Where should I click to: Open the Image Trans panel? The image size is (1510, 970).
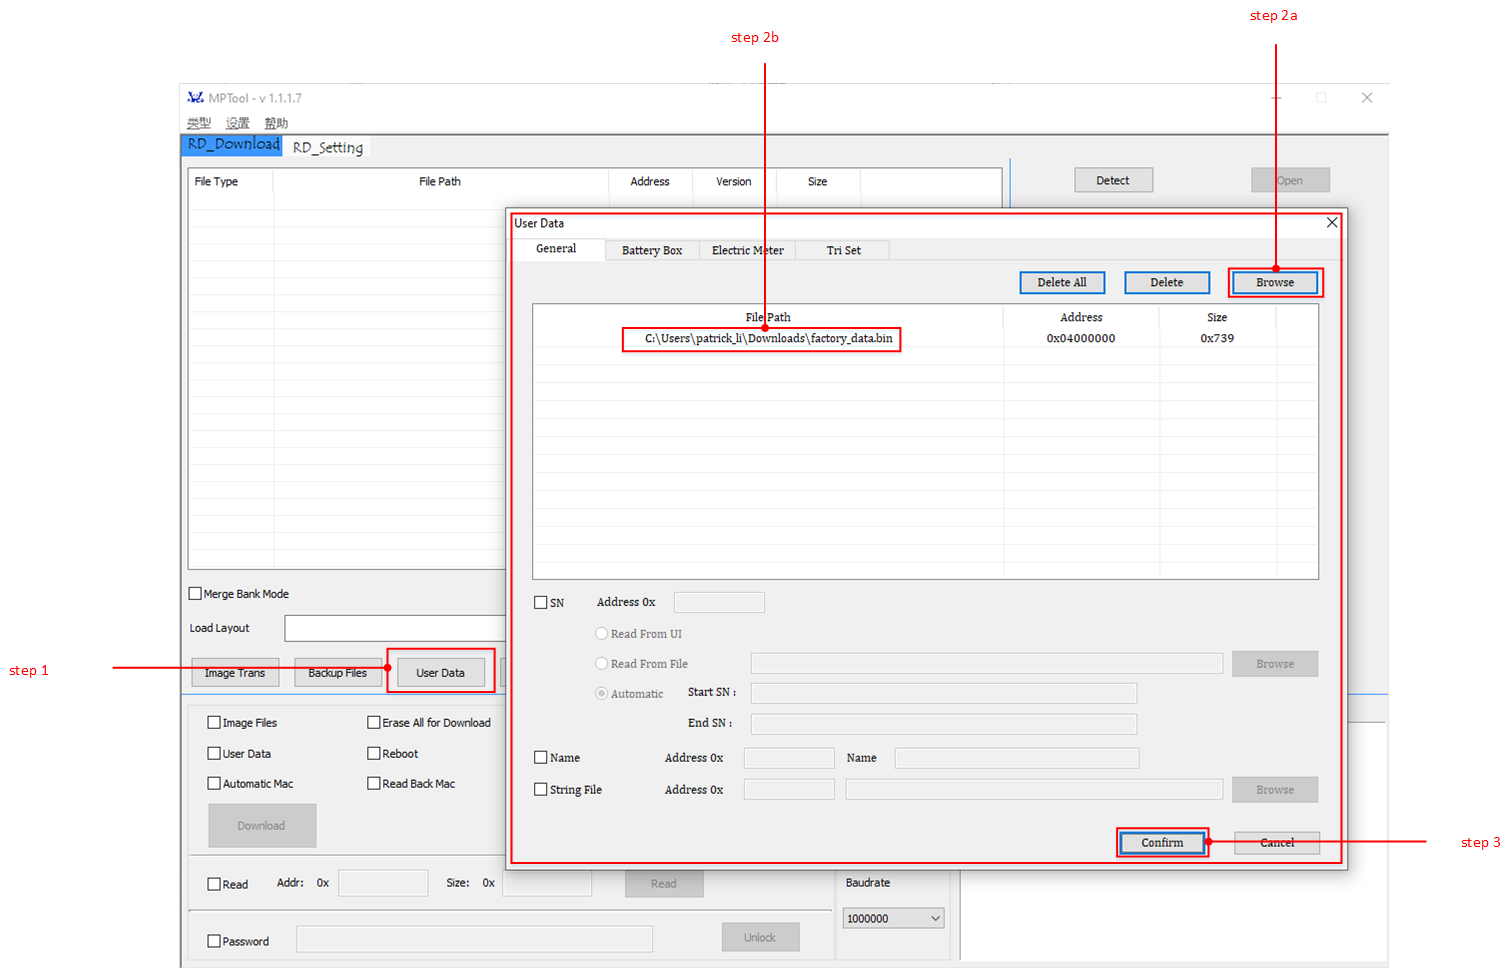[235, 672]
